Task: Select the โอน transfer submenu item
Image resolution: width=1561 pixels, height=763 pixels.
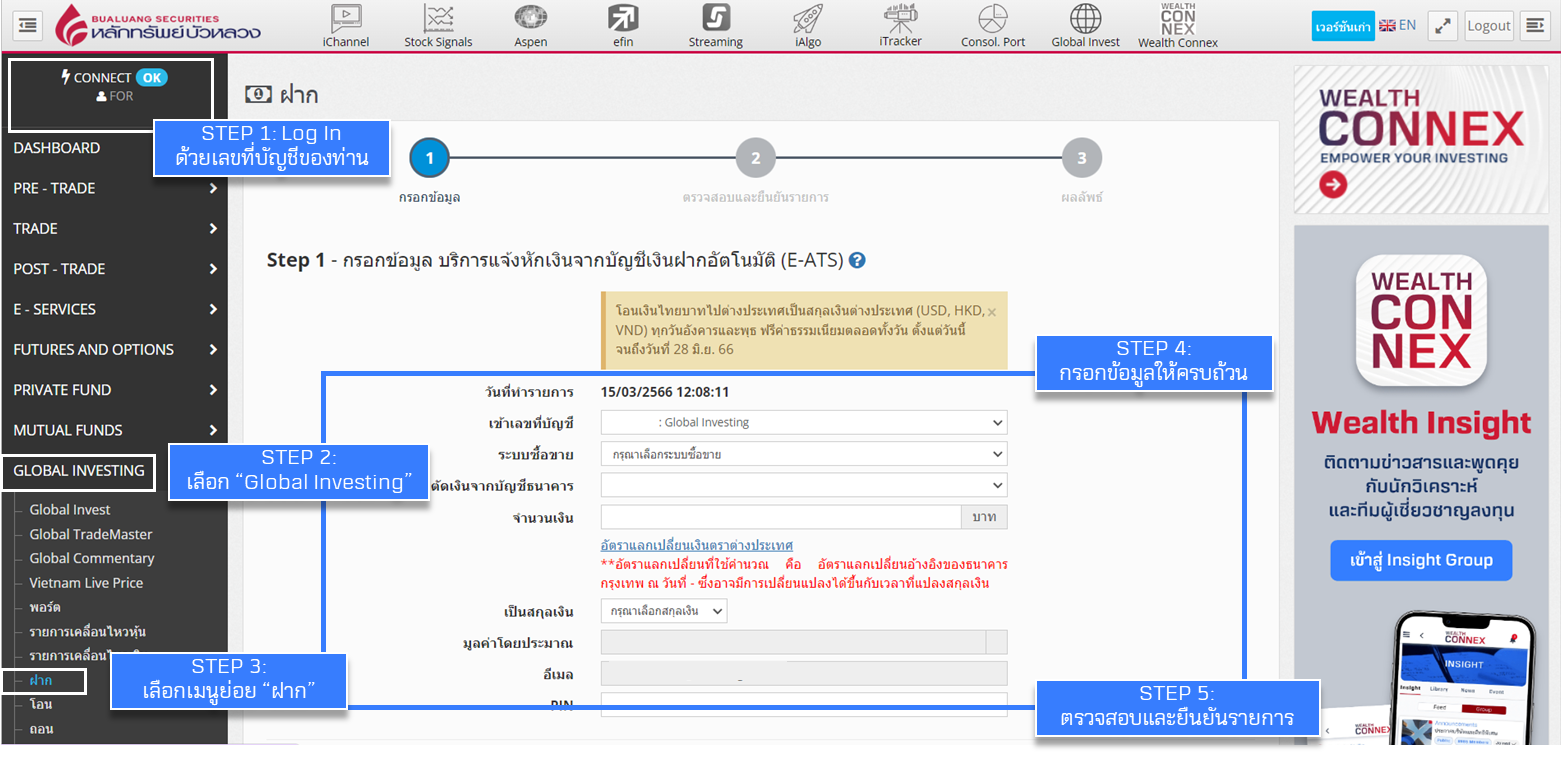Action: (x=41, y=705)
